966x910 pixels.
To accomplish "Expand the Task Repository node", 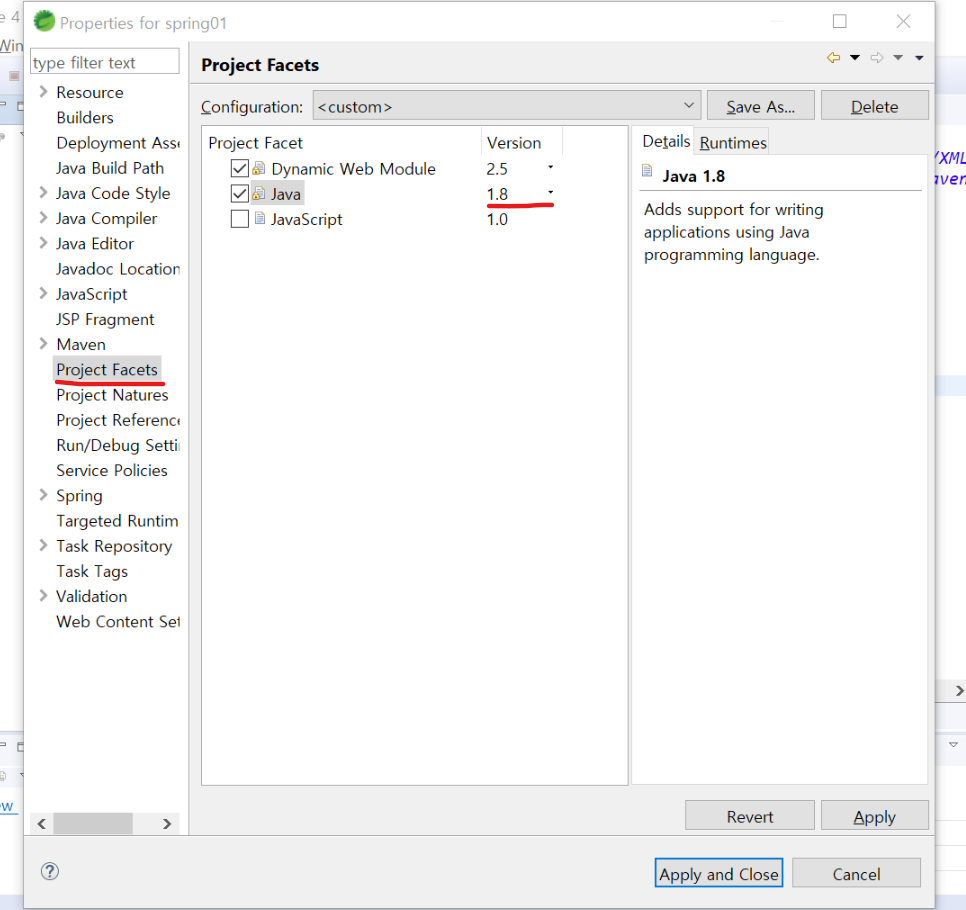I will pyautogui.click(x=43, y=545).
